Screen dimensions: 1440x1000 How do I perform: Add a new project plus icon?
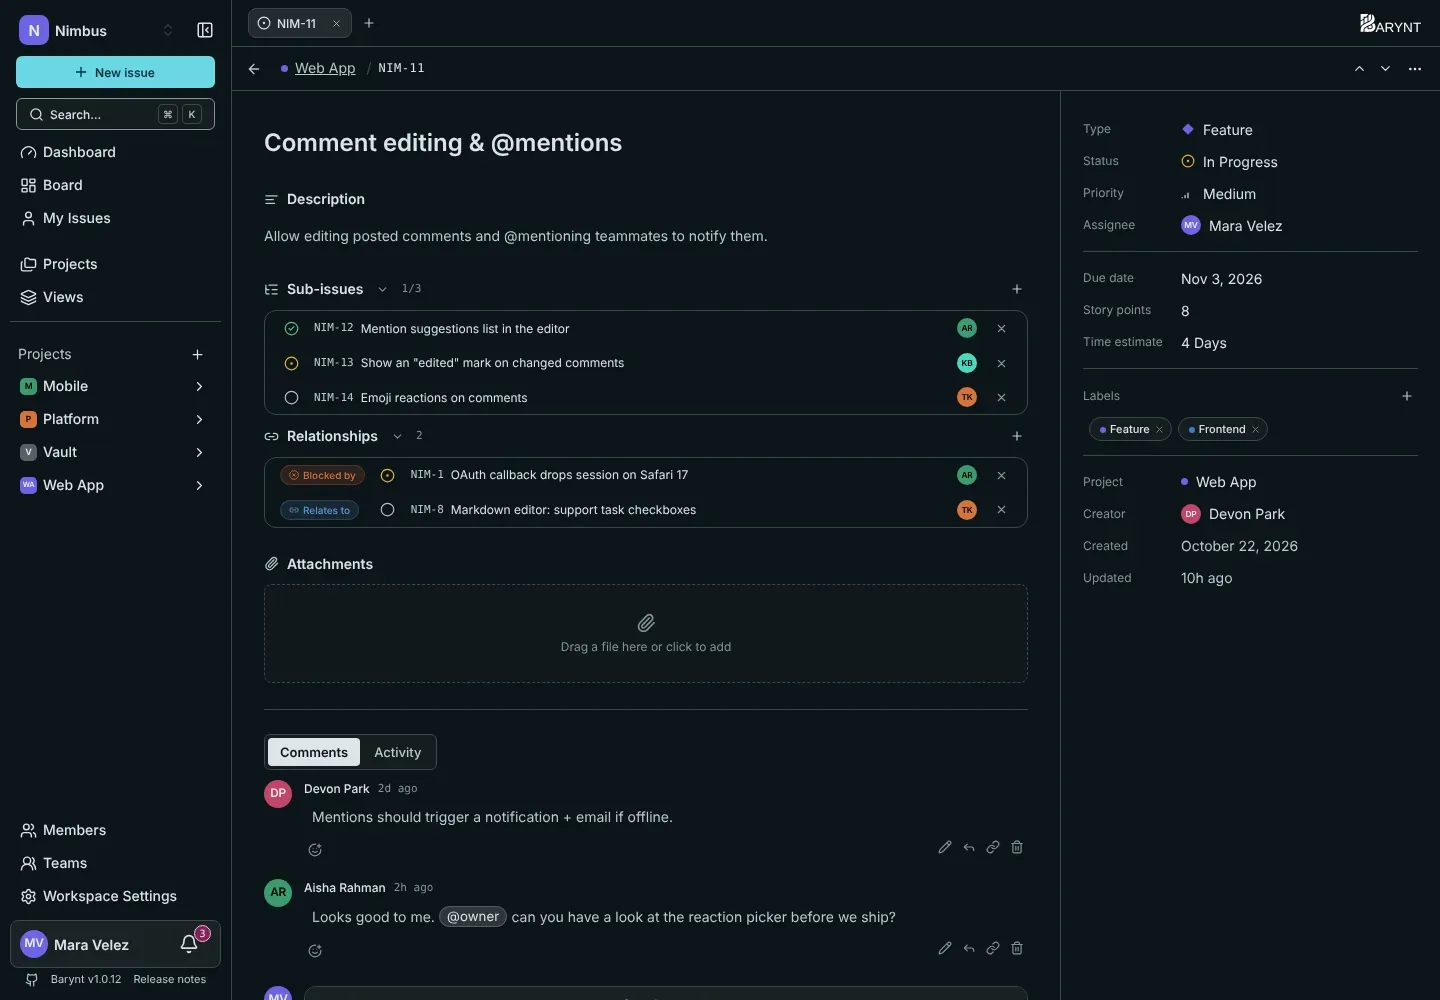tap(197, 354)
